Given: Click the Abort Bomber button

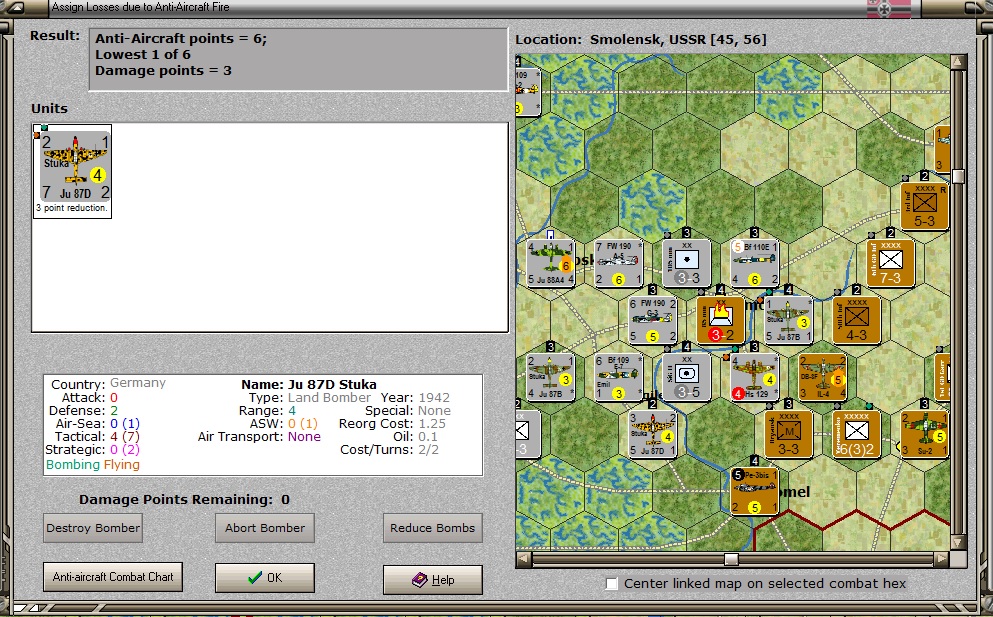Looking at the screenshot, I should pyautogui.click(x=265, y=528).
